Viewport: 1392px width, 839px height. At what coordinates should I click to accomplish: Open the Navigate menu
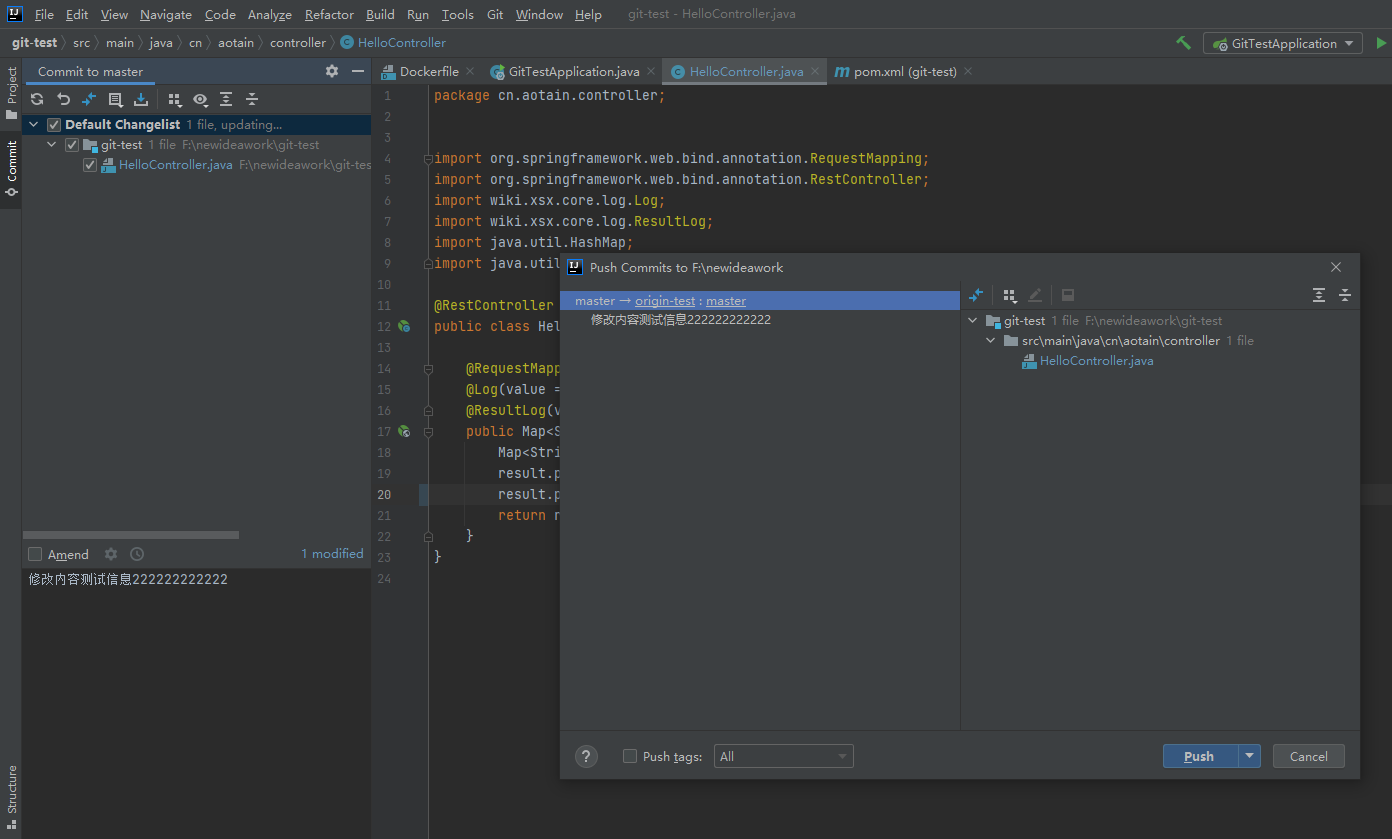166,14
